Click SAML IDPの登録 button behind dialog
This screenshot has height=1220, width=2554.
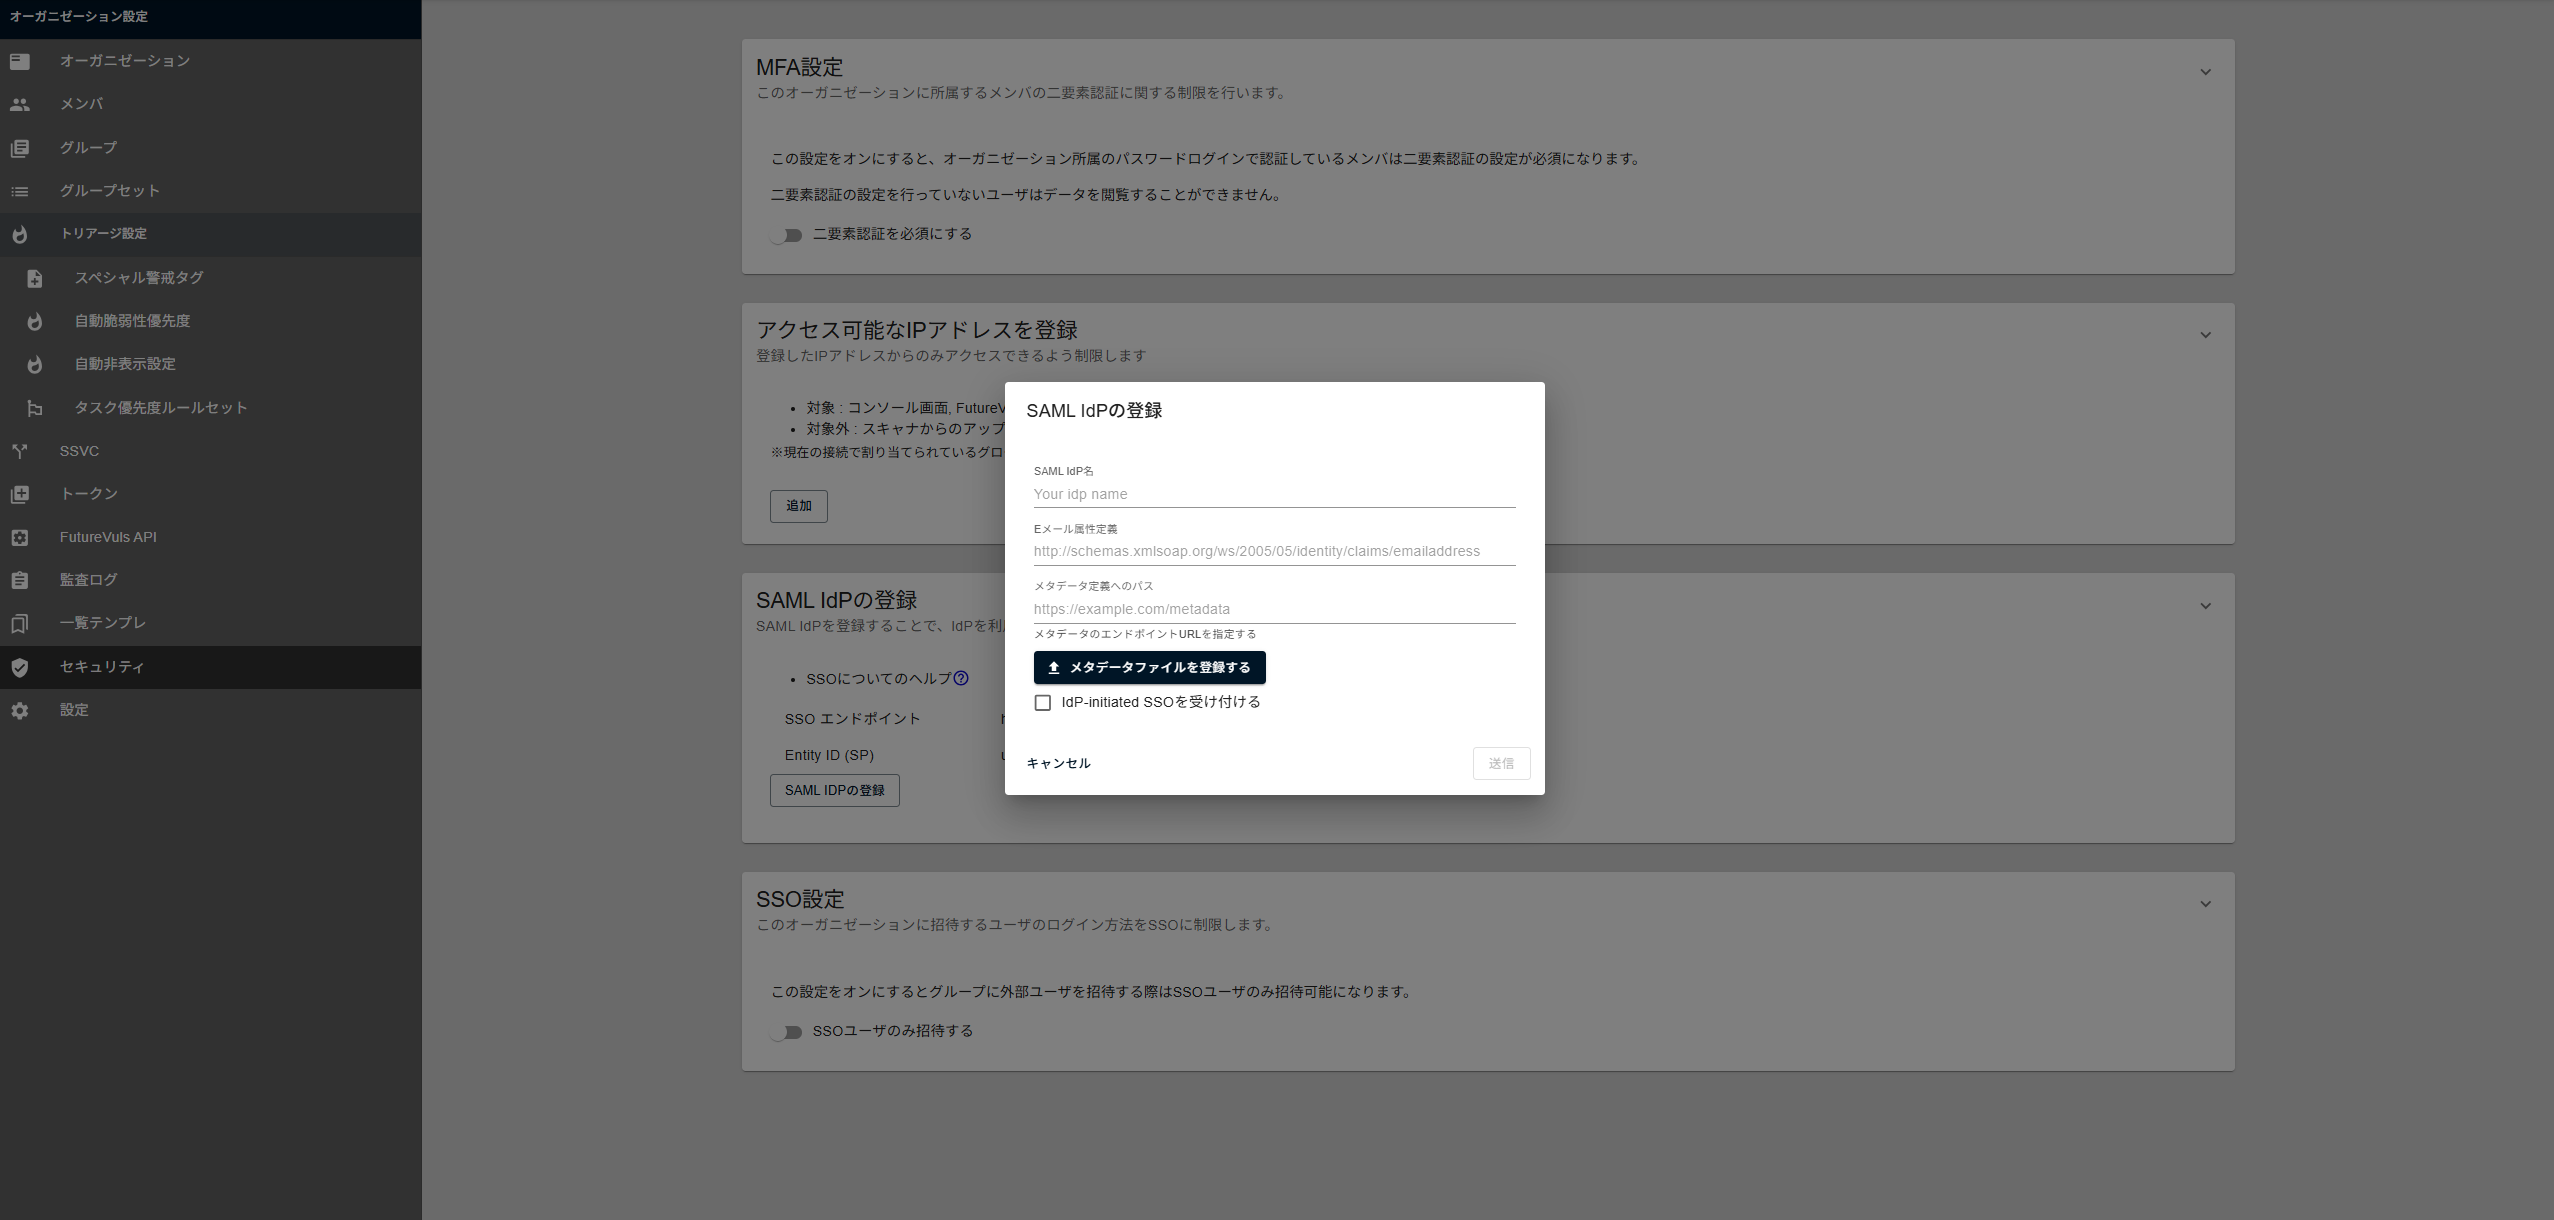(834, 790)
